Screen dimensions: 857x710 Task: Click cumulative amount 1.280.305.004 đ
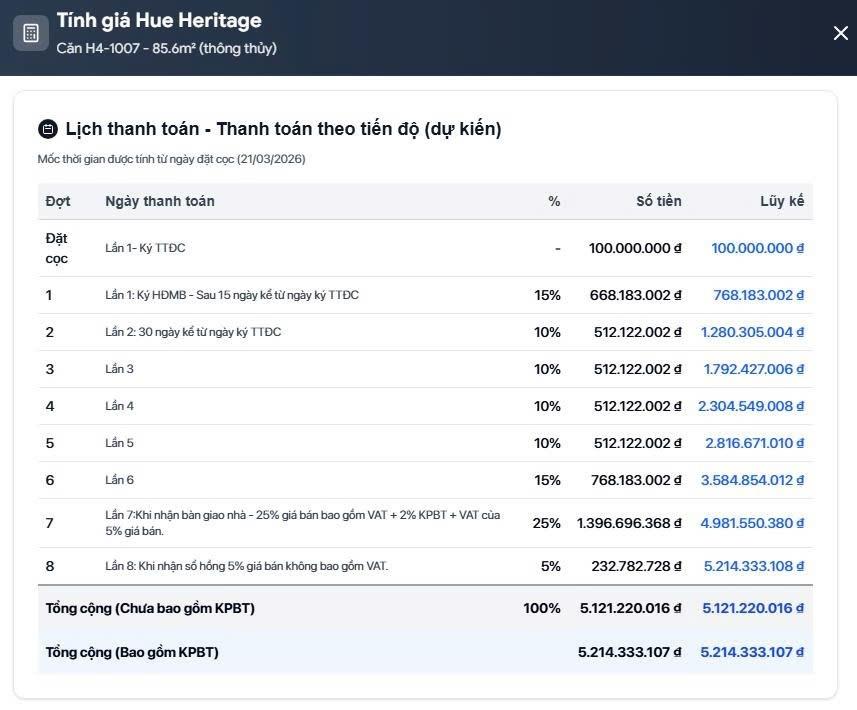point(752,332)
